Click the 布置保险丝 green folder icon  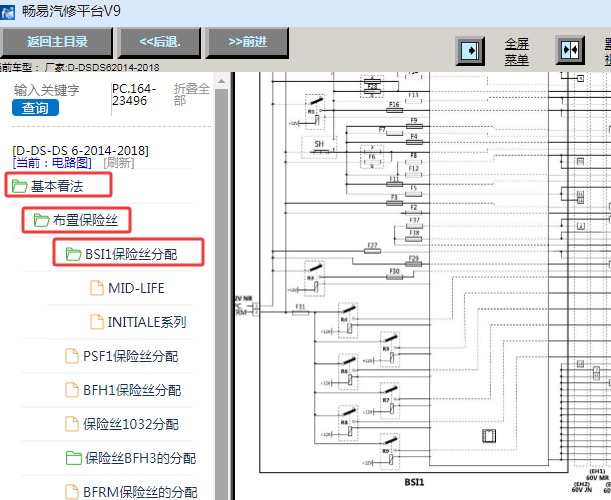click(41, 220)
